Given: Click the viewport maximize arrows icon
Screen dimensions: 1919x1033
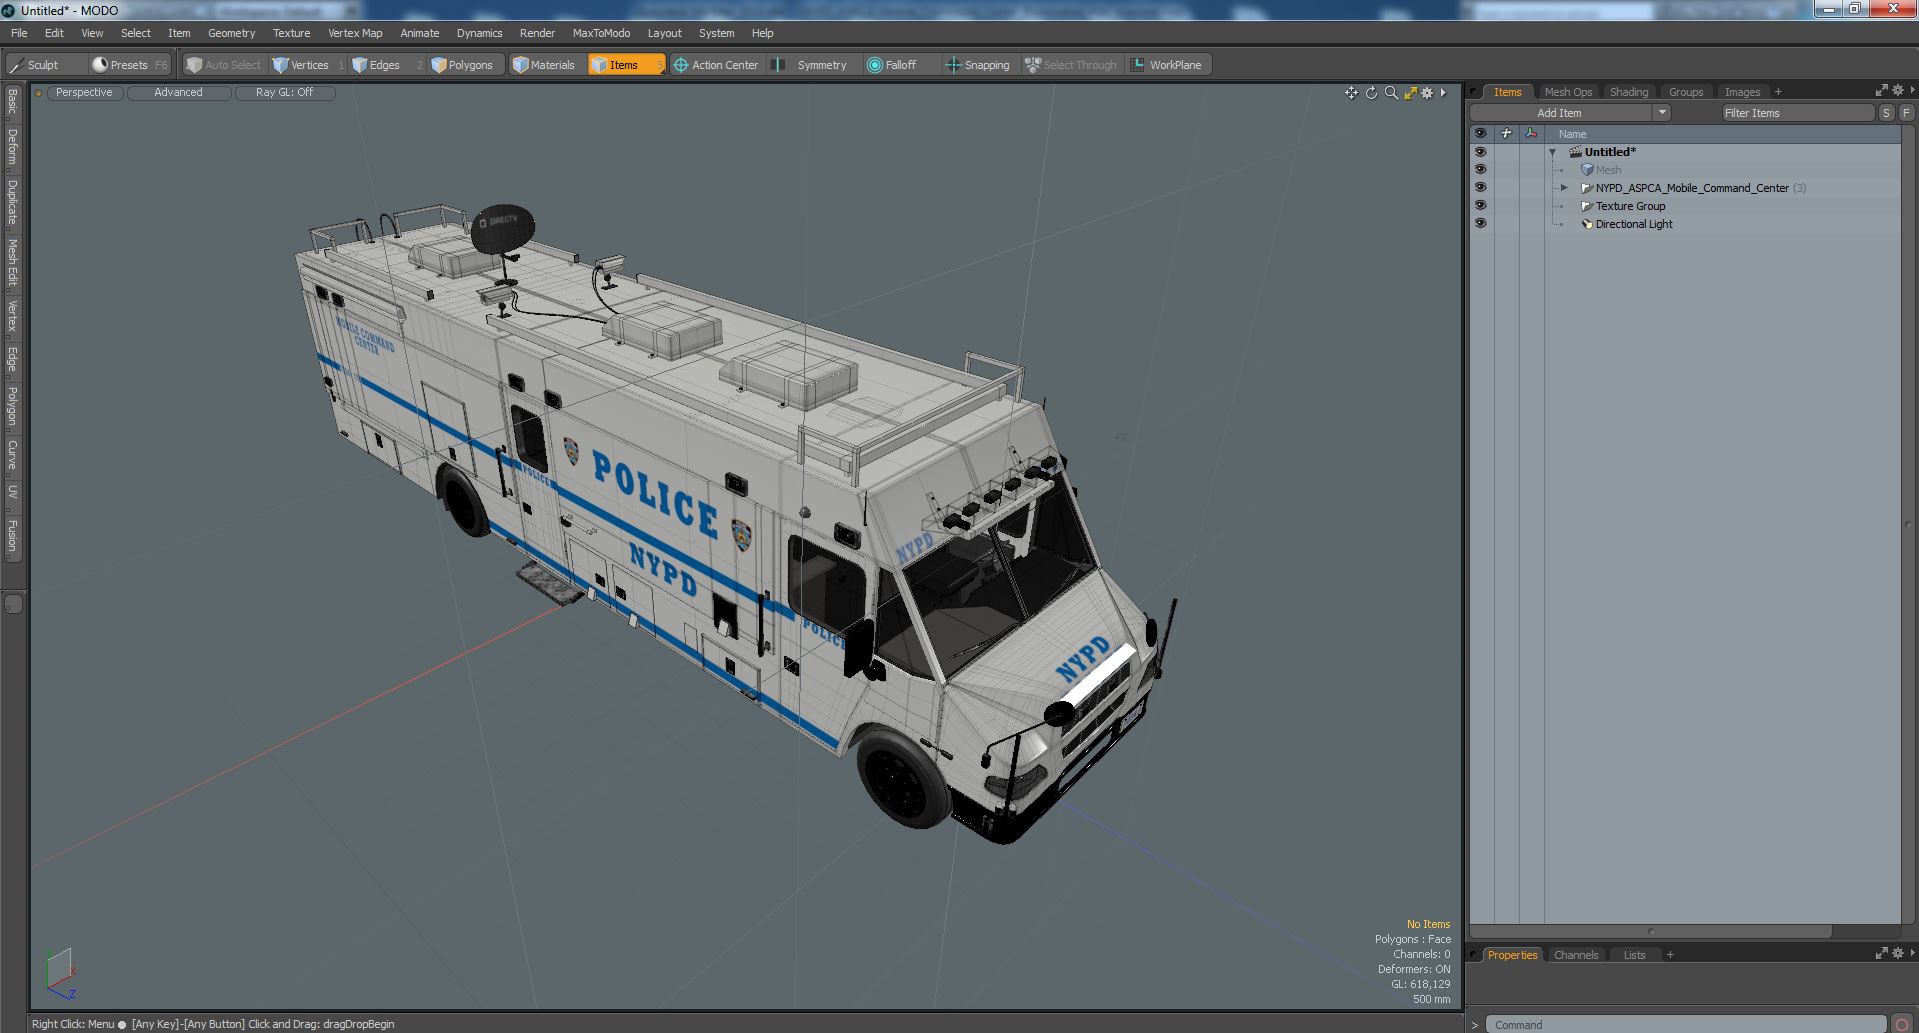Looking at the screenshot, I should tap(1410, 93).
